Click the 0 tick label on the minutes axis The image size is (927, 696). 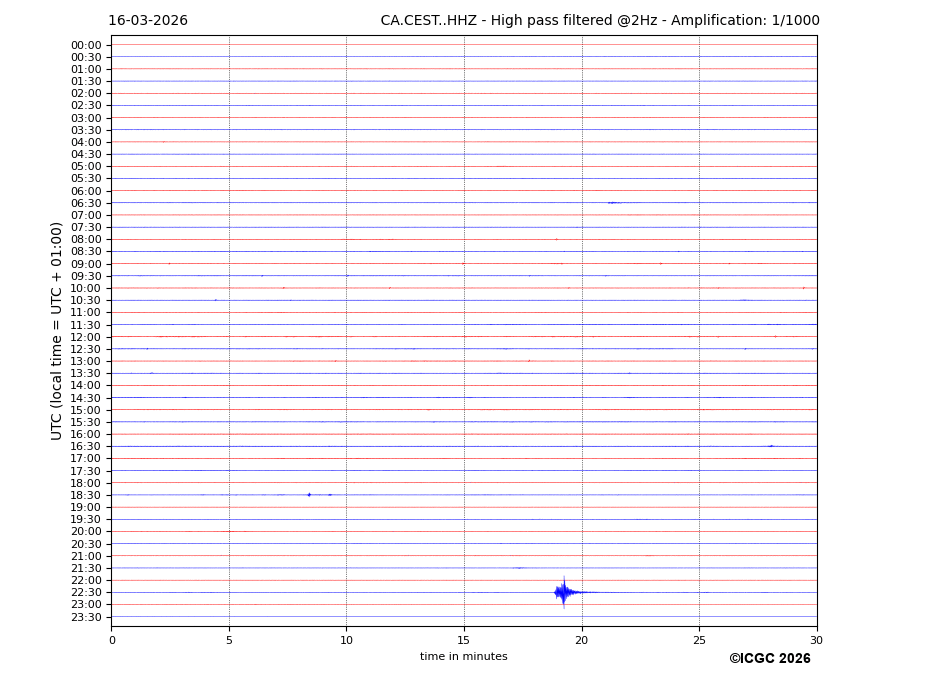pos(112,640)
